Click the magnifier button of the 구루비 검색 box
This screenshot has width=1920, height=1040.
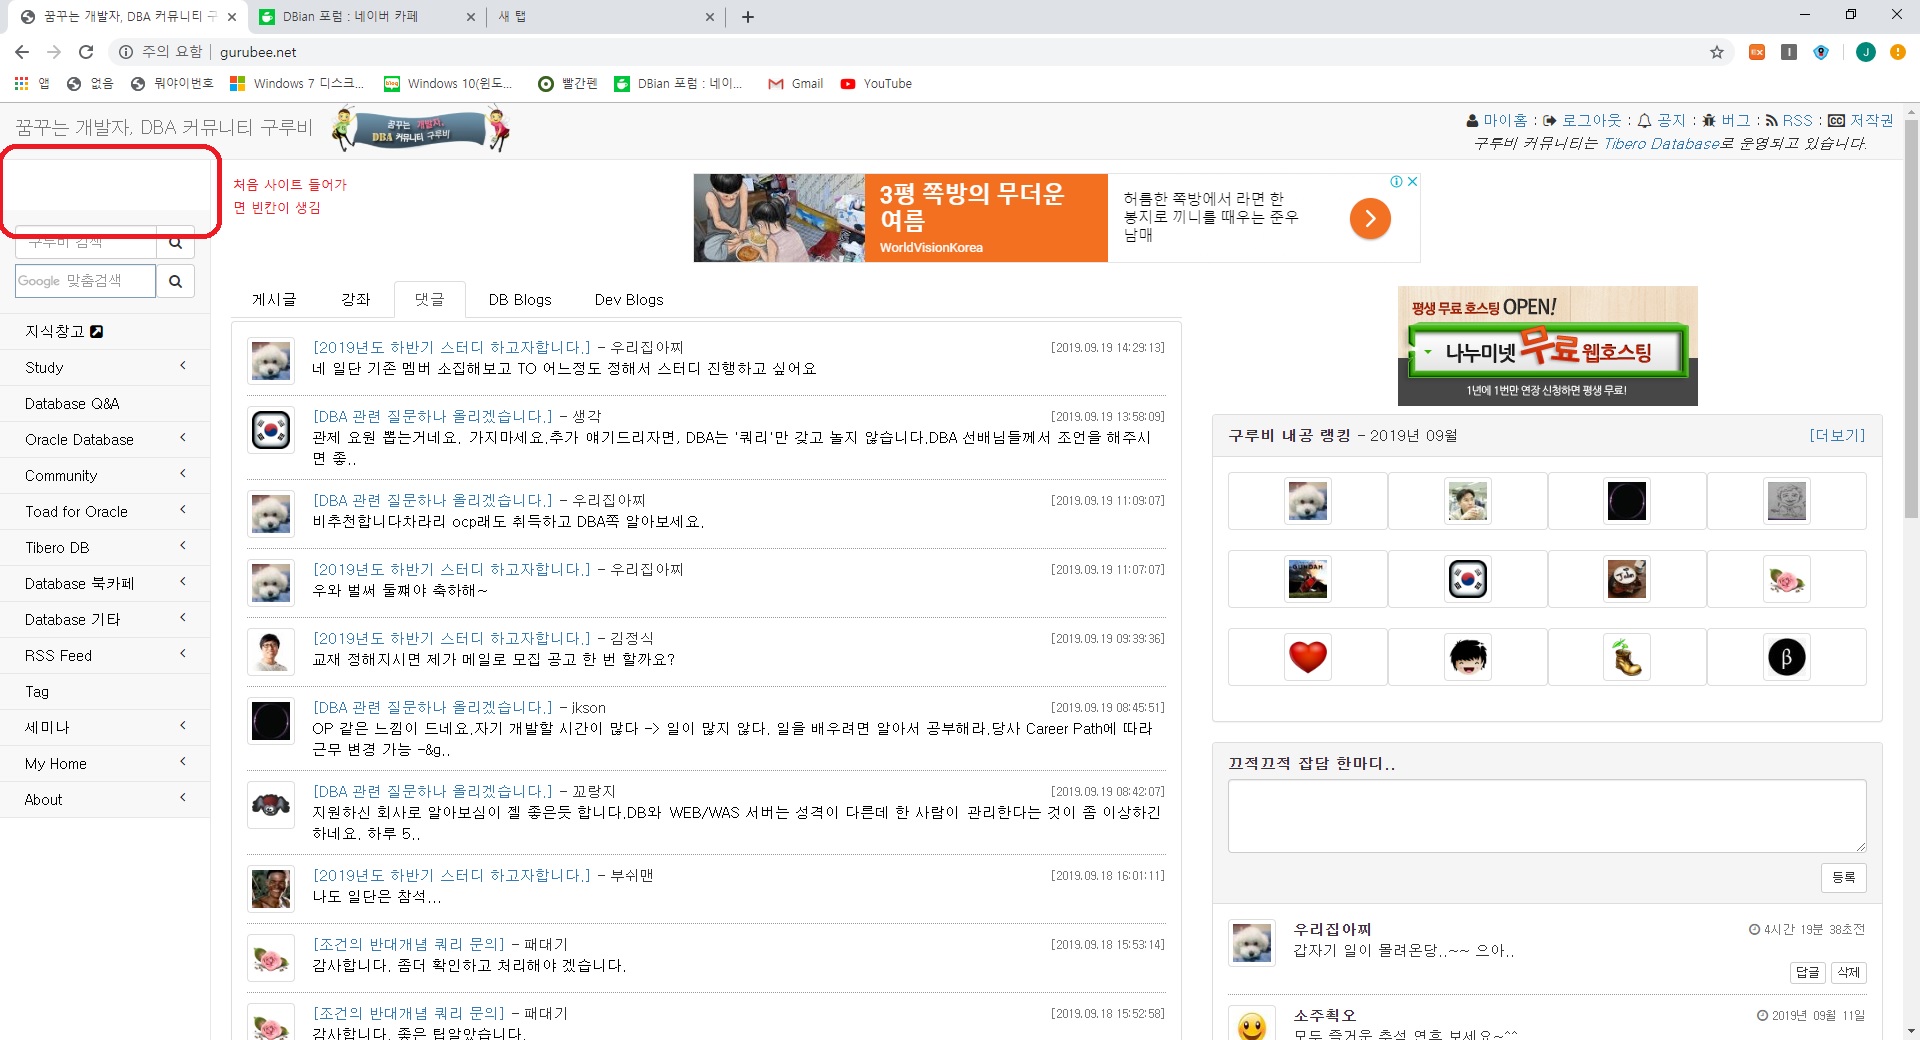click(175, 243)
